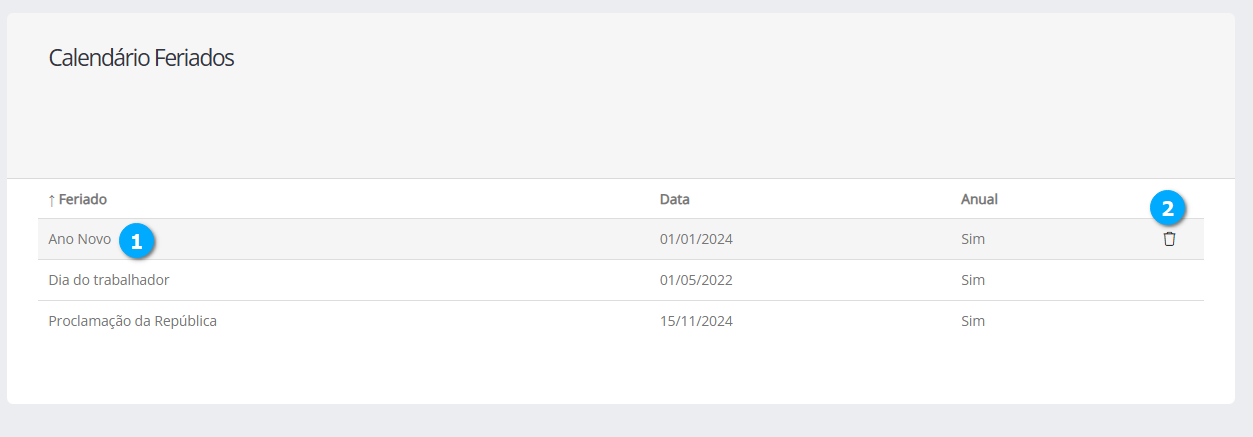The width and height of the screenshot is (1253, 437).
Task: Open the Proclamação da República holiday
Action: (x=132, y=321)
